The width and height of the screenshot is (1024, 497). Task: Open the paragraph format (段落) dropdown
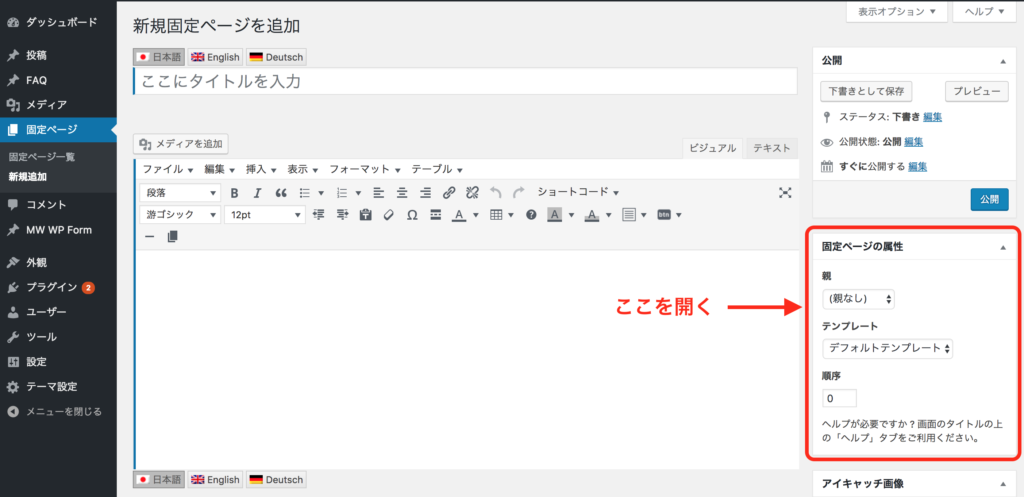pyautogui.click(x=181, y=193)
